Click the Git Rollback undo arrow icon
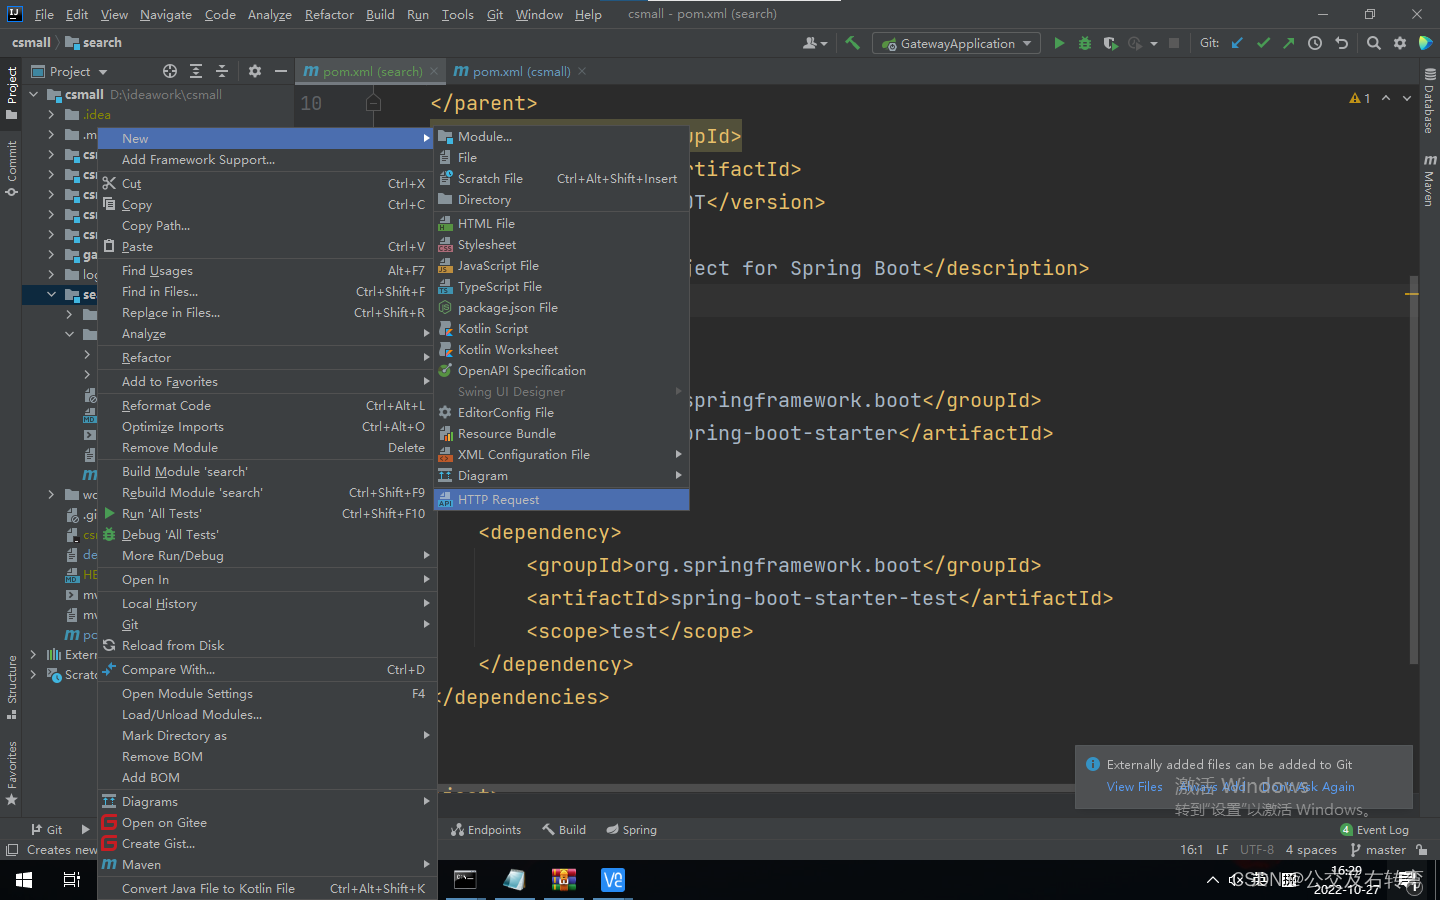Viewport: 1440px width, 900px height. pos(1341,43)
